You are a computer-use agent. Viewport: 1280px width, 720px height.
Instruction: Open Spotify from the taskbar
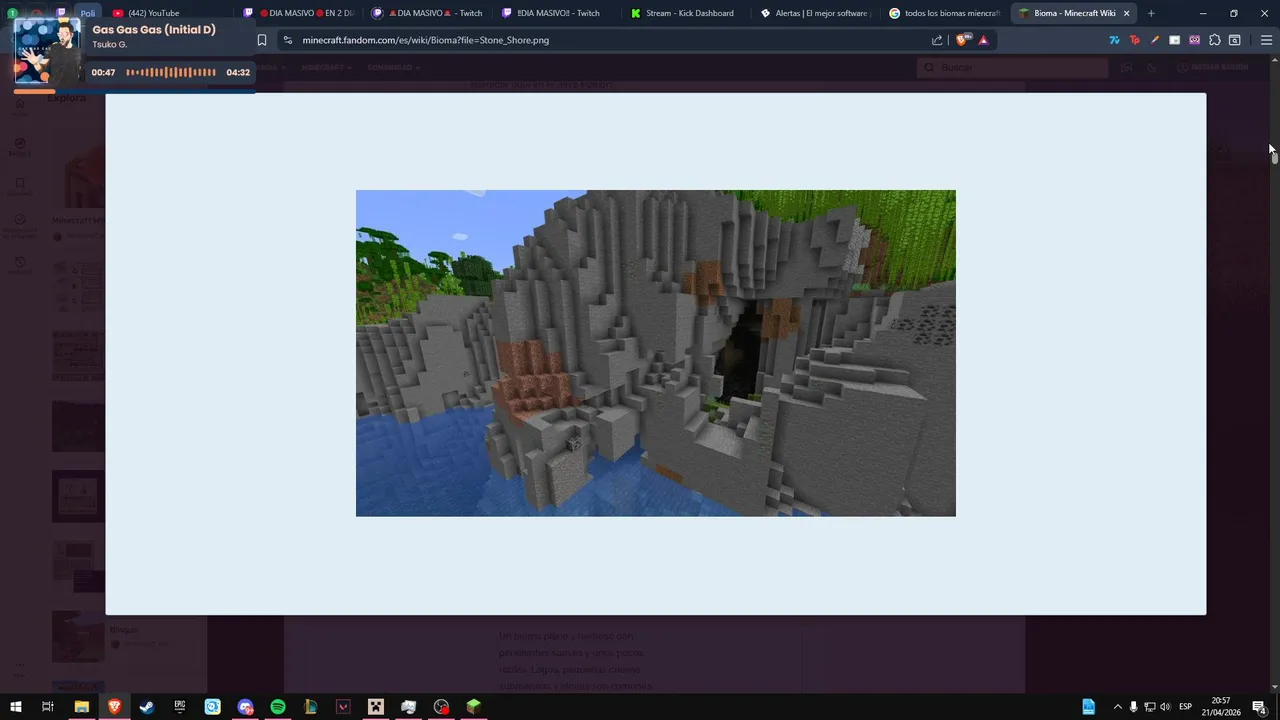(x=278, y=707)
